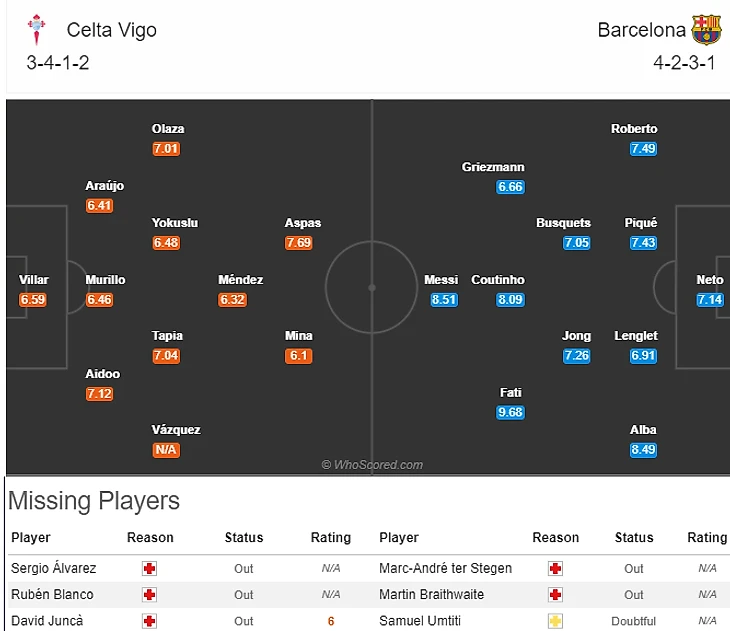
Task: Click the WhoScored.com watermark
Action: click(x=372, y=465)
